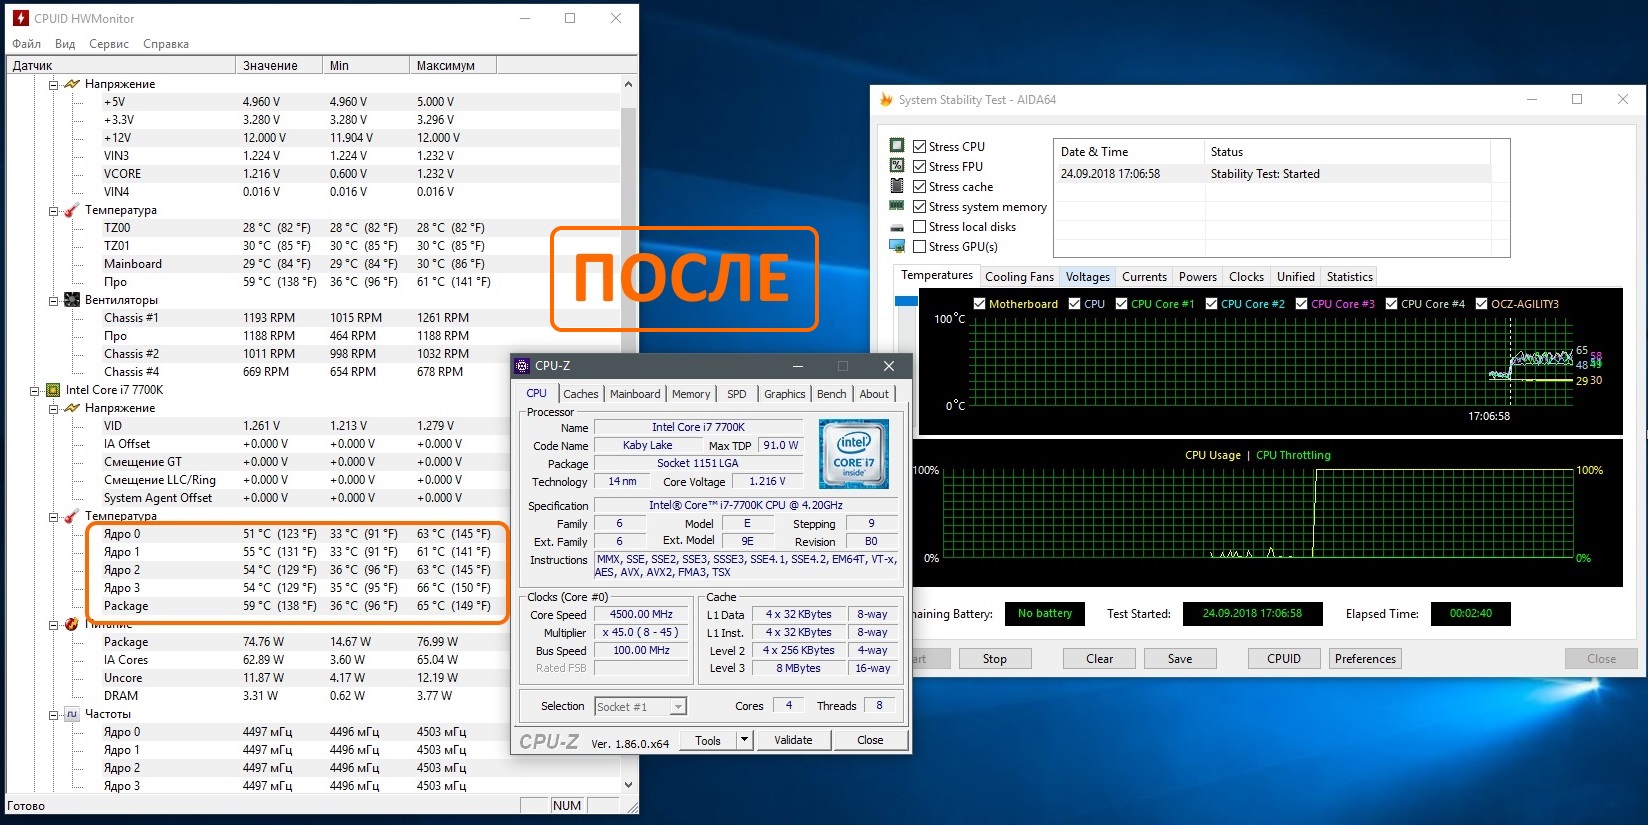1648x825 pixels.
Task: Open the Tools dropdown arrow in CPU-Z
Action: pos(744,740)
